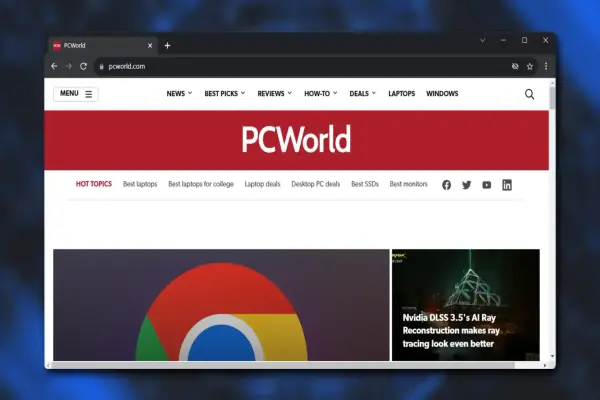Screen dimensions: 600x400
Task: Click the scroll down arrow at right edge
Action: click(x=552, y=356)
